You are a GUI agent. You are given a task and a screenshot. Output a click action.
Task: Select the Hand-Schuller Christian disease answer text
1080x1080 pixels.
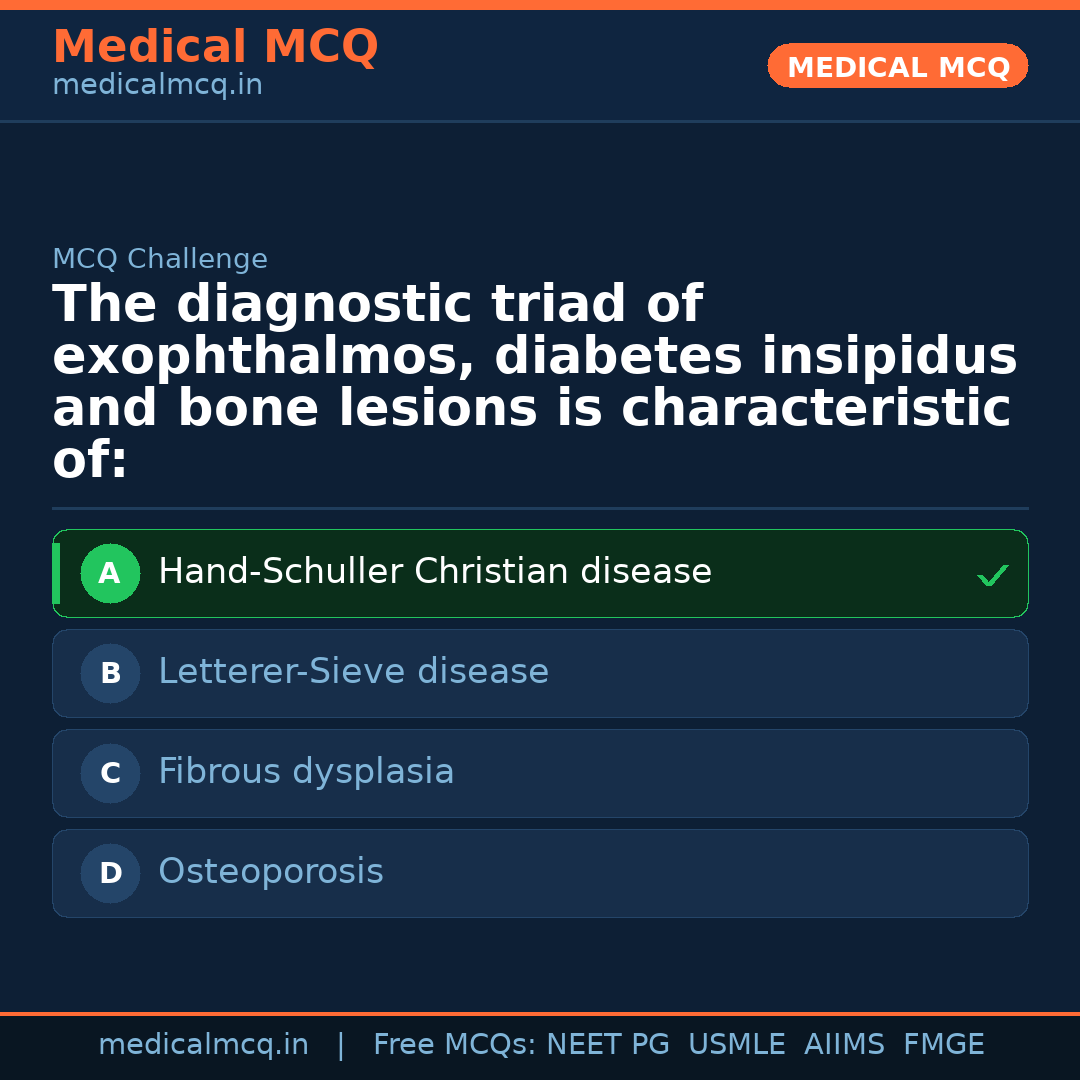[435, 572]
